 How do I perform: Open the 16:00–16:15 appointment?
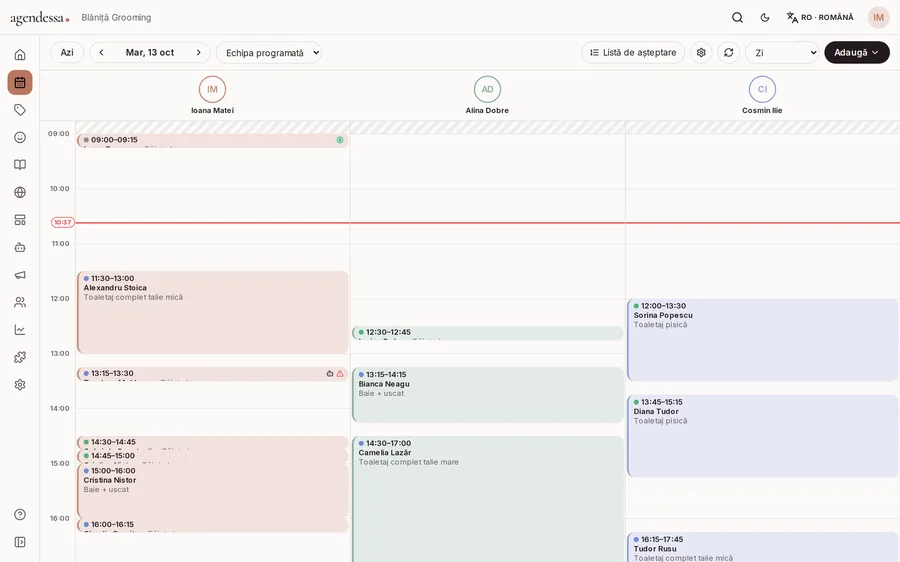212,525
